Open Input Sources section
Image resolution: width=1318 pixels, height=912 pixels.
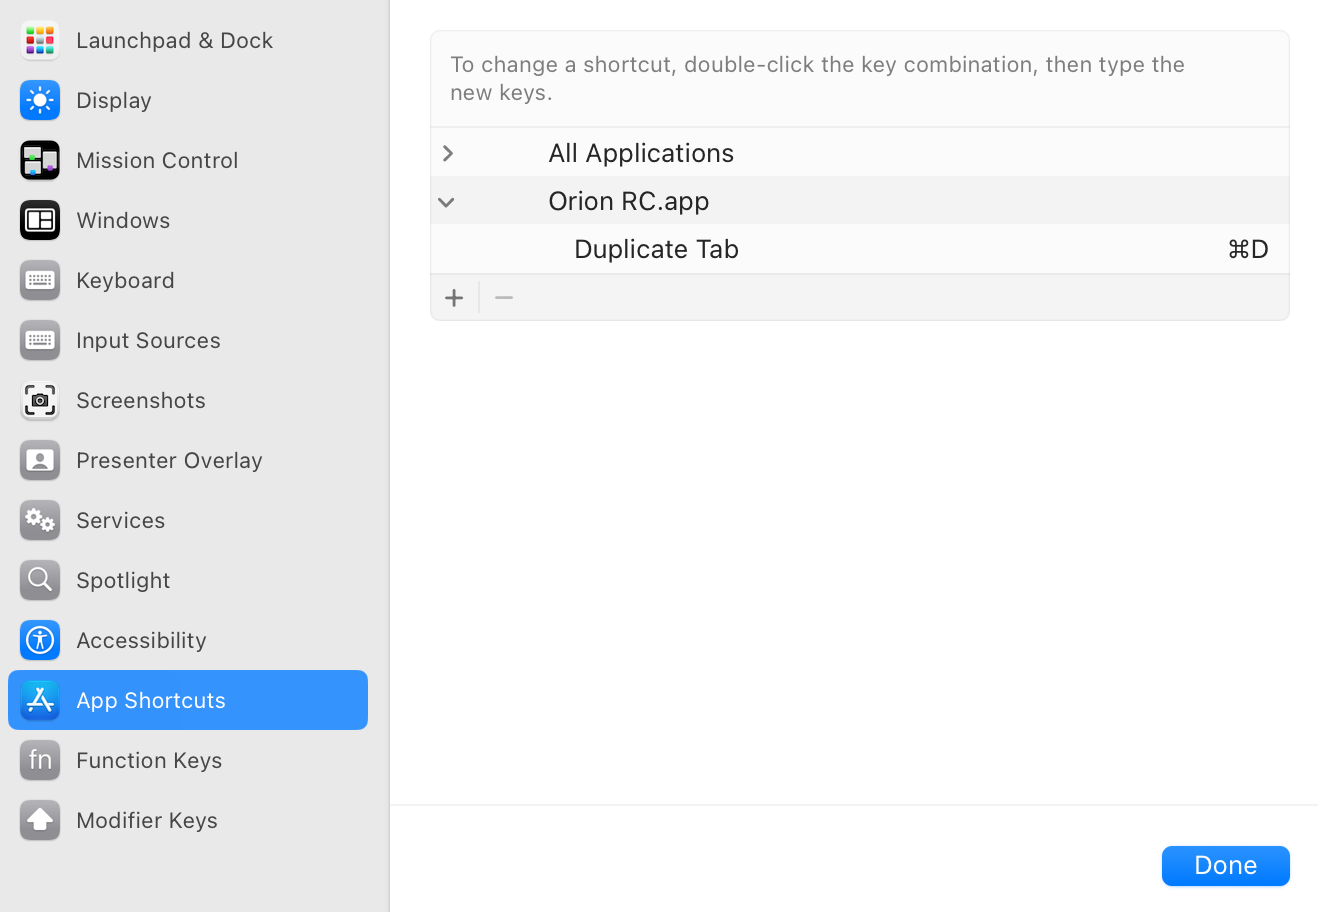click(x=148, y=340)
